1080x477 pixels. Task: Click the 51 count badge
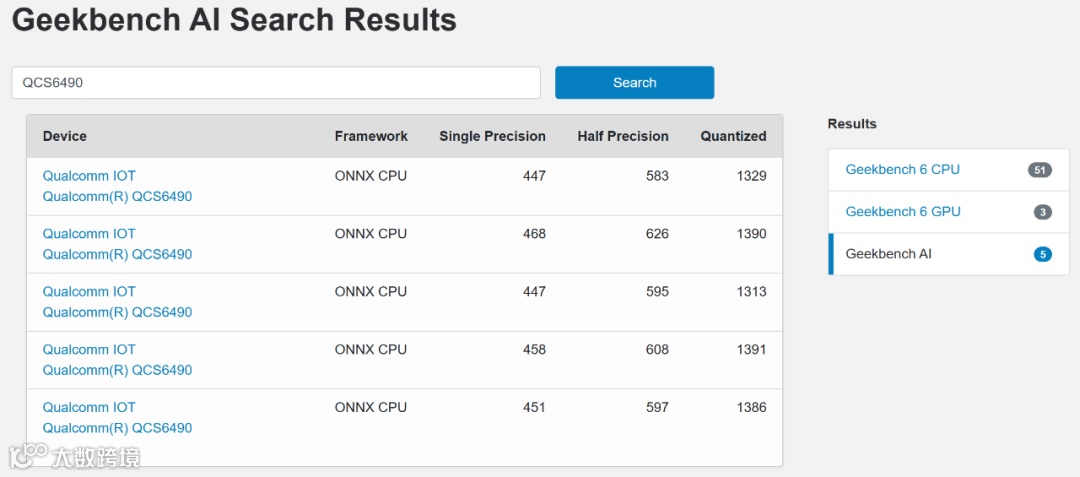pyautogui.click(x=1039, y=170)
